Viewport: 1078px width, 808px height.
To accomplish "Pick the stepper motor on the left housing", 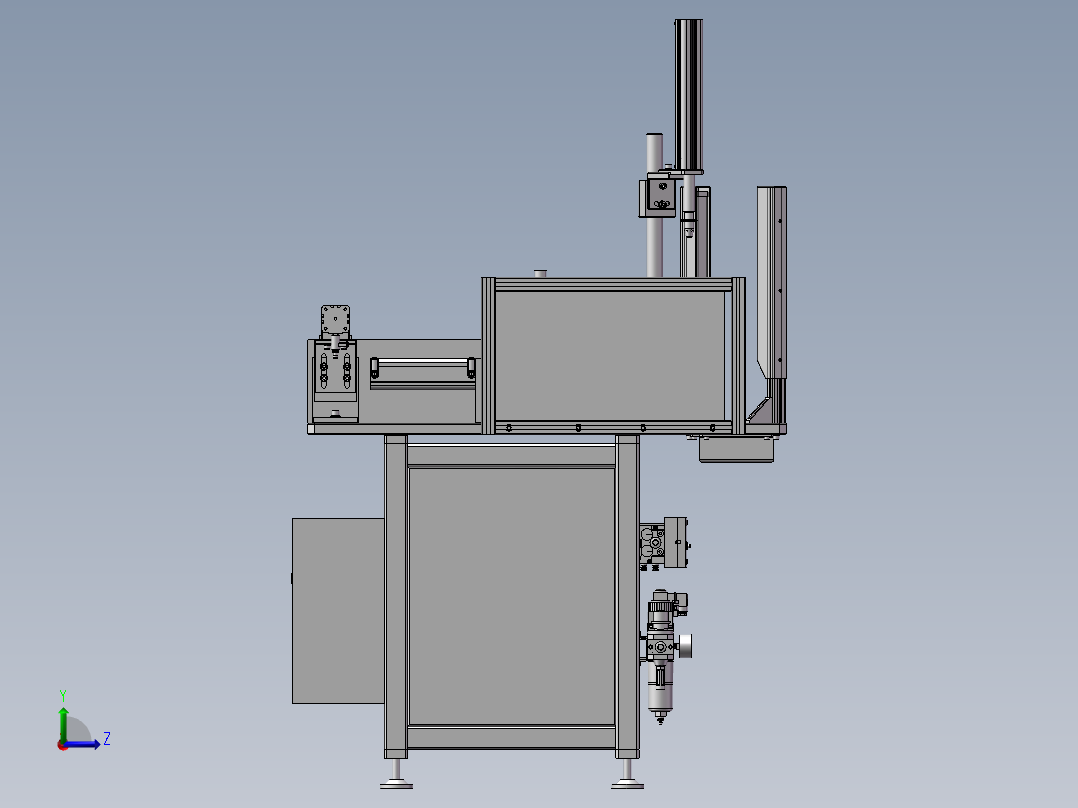I will [x=335, y=320].
